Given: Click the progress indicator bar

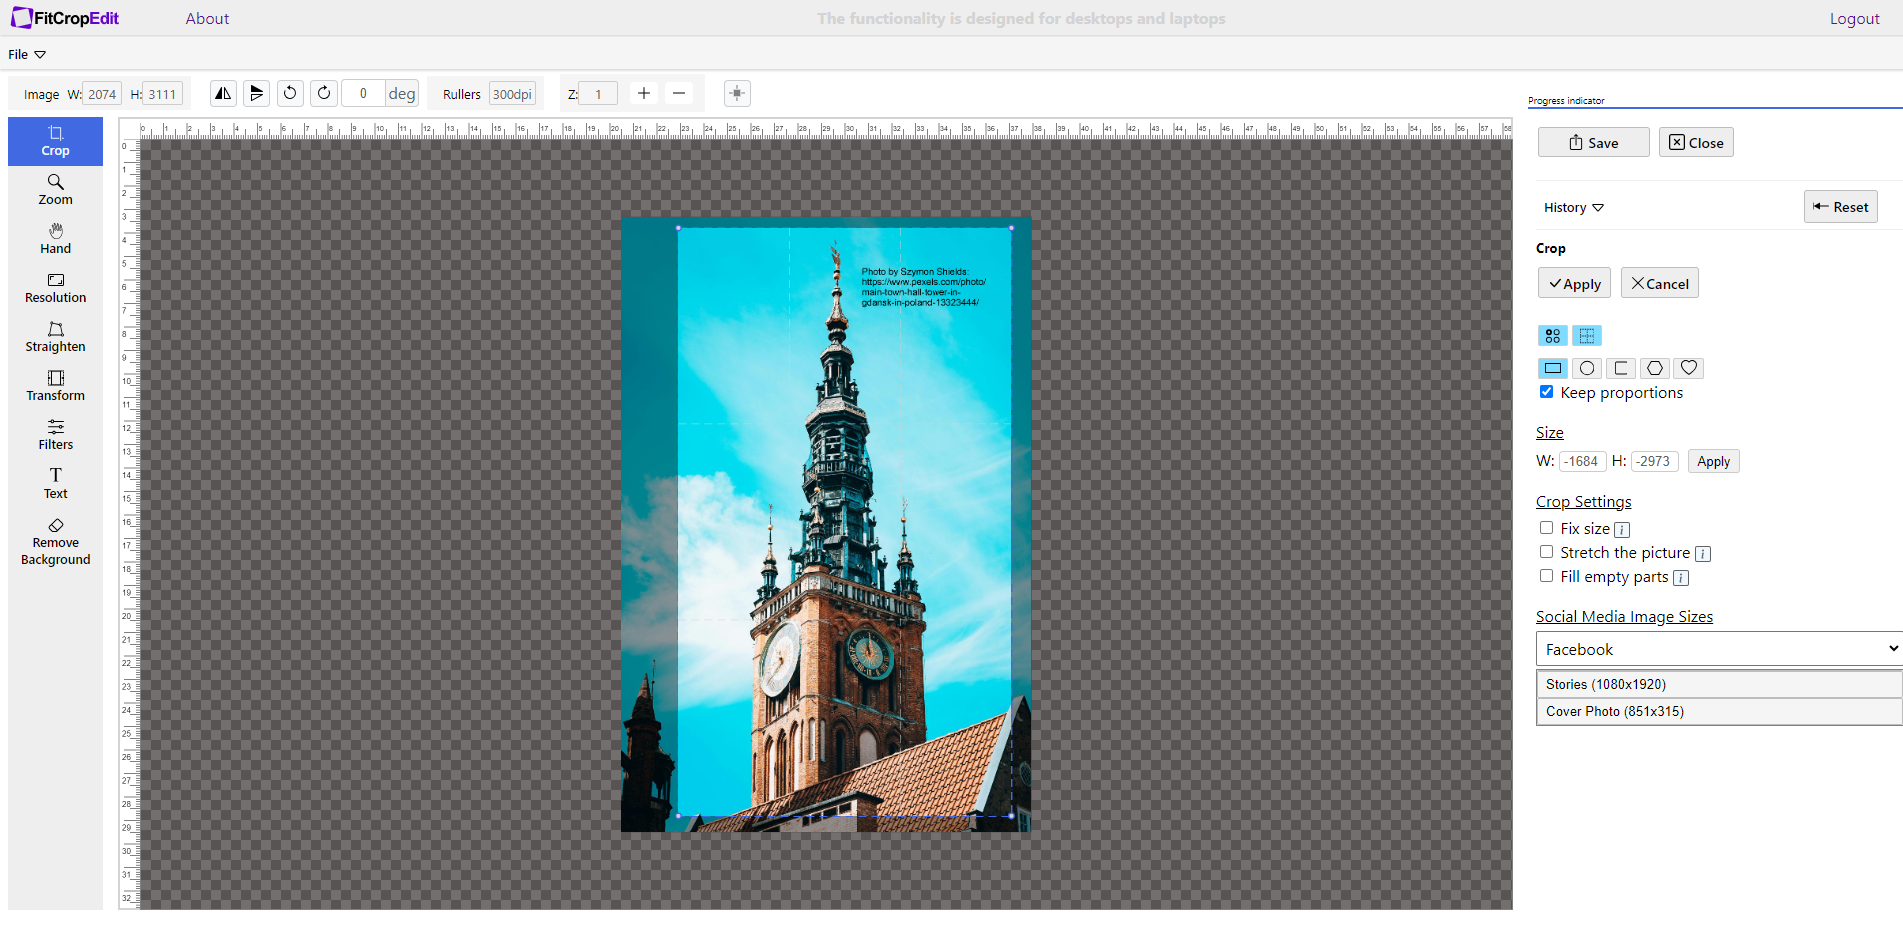Looking at the screenshot, I should (x=1714, y=107).
